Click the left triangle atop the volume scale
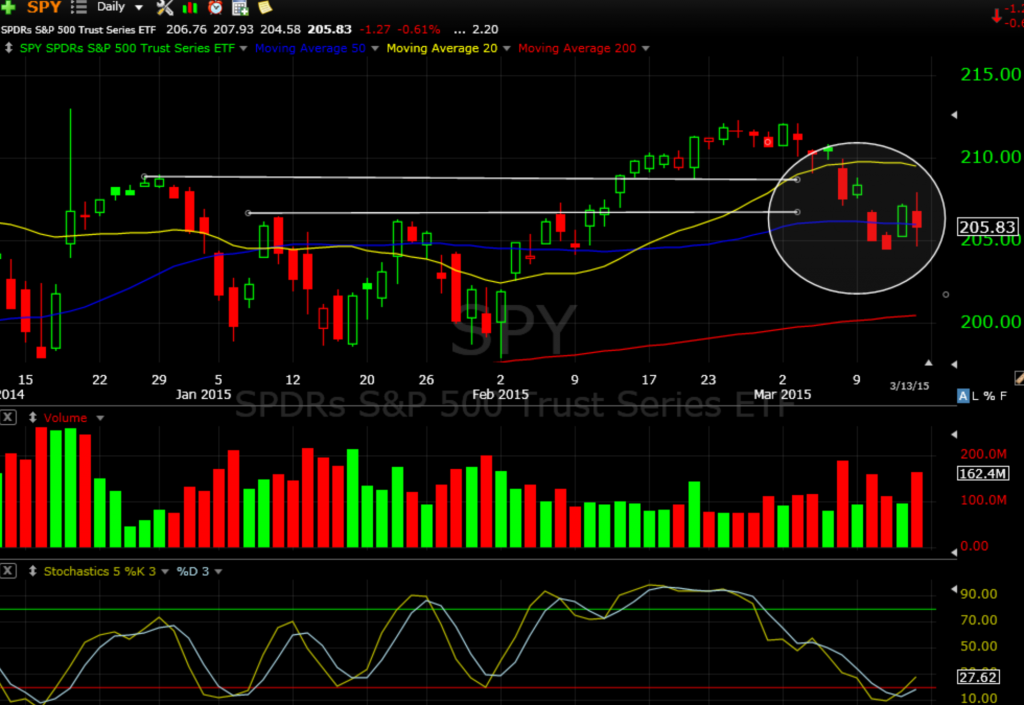Screen dimensions: 1024x705 click(954, 434)
